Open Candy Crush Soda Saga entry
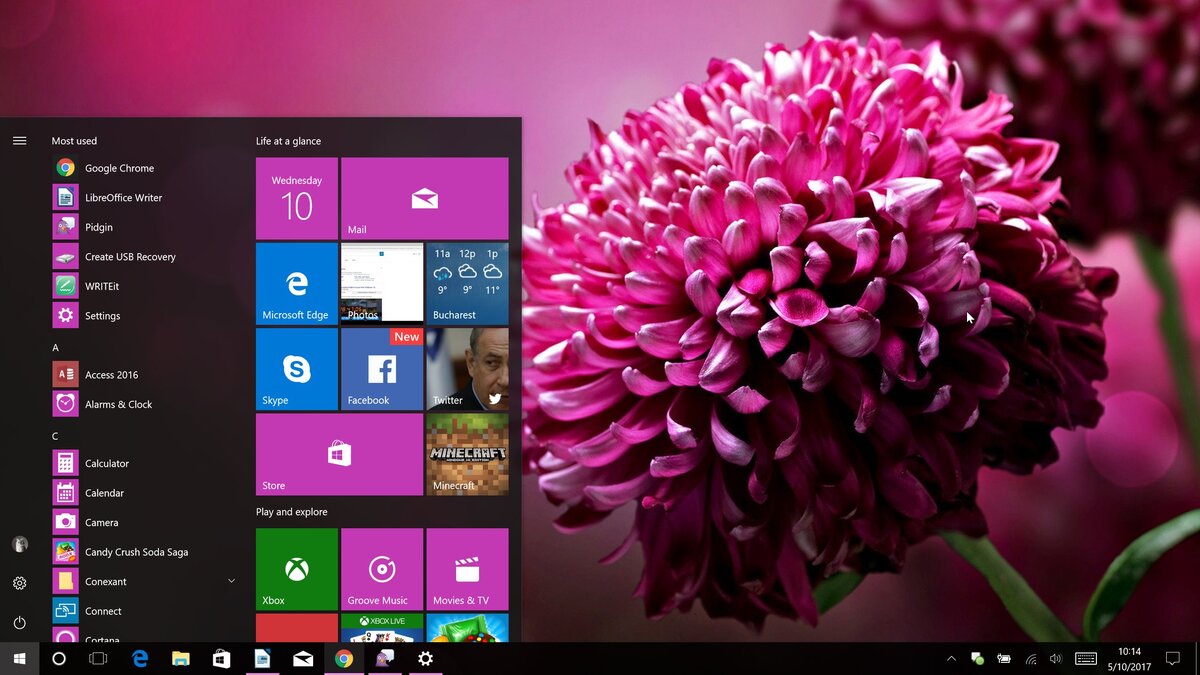The width and height of the screenshot is (1200, 675). (x=145, y=552)
